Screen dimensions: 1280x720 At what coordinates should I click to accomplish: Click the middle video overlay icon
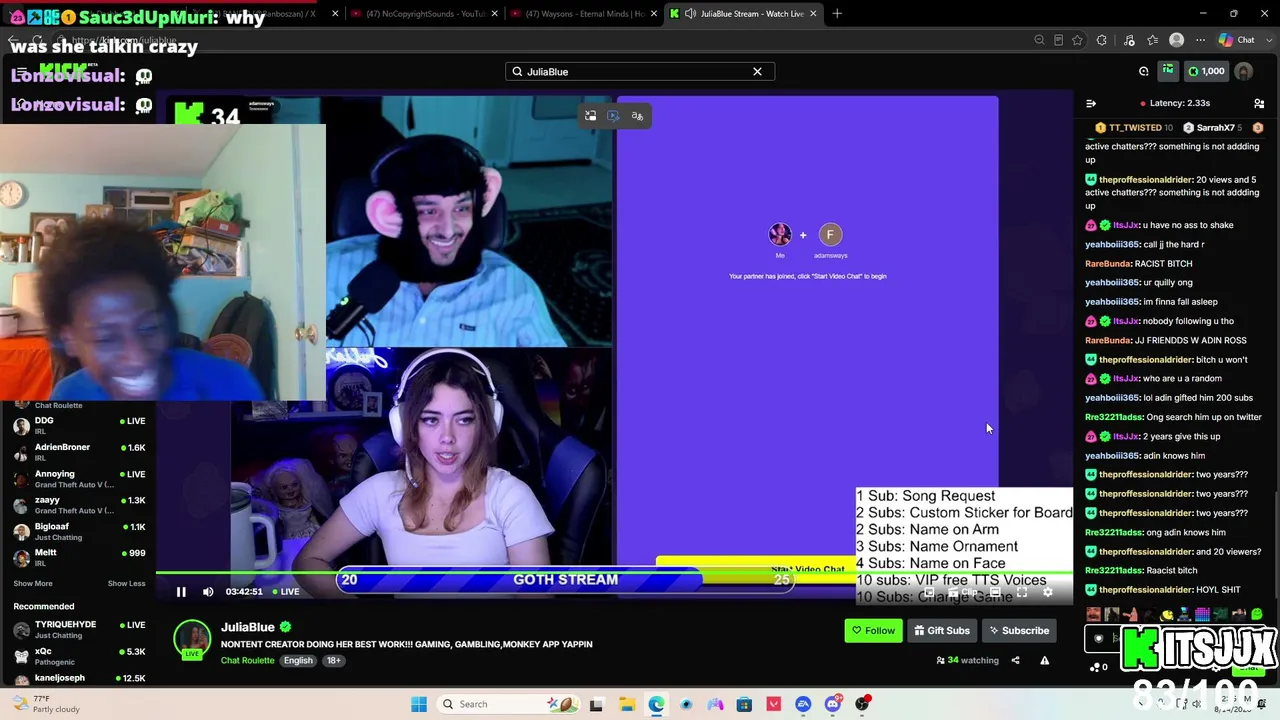613,116
